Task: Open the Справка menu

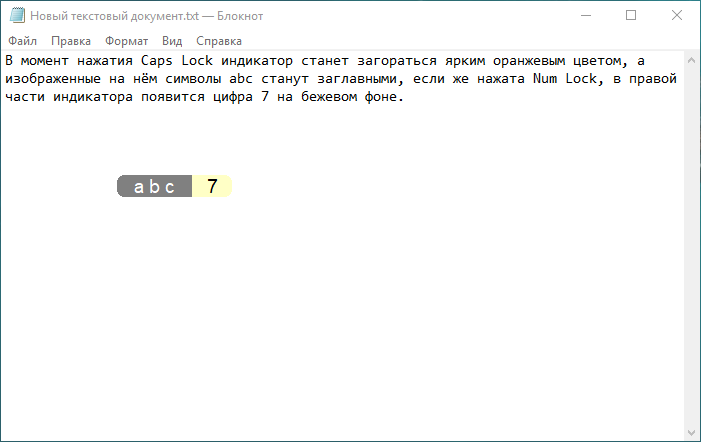Action: point(219,41)
